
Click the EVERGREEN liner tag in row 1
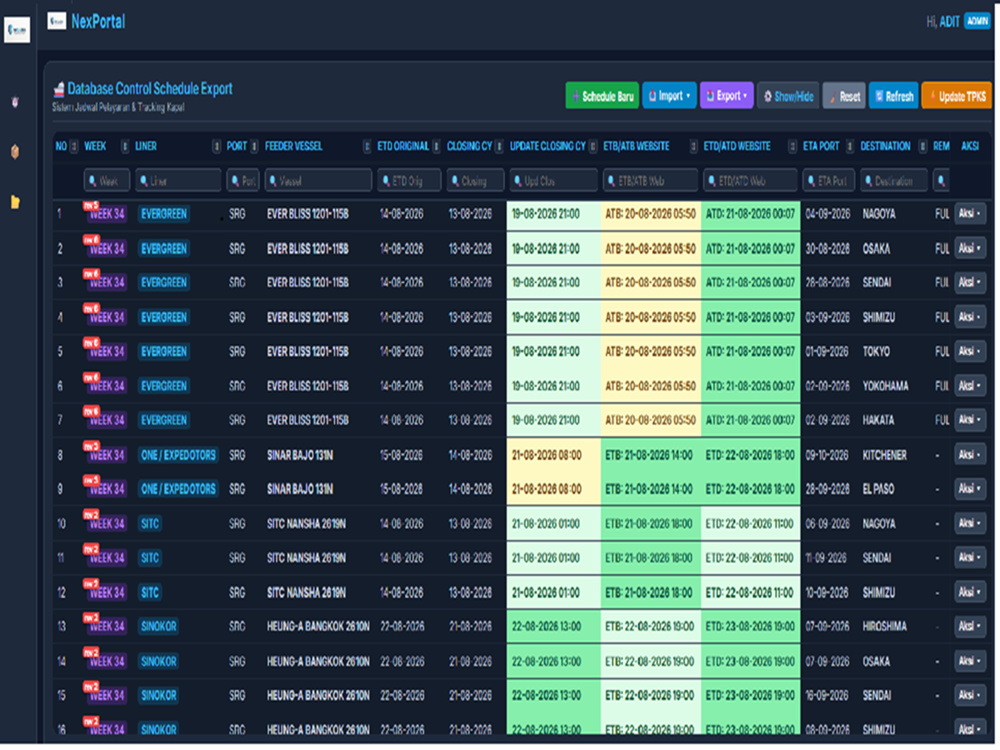[164, 214]
